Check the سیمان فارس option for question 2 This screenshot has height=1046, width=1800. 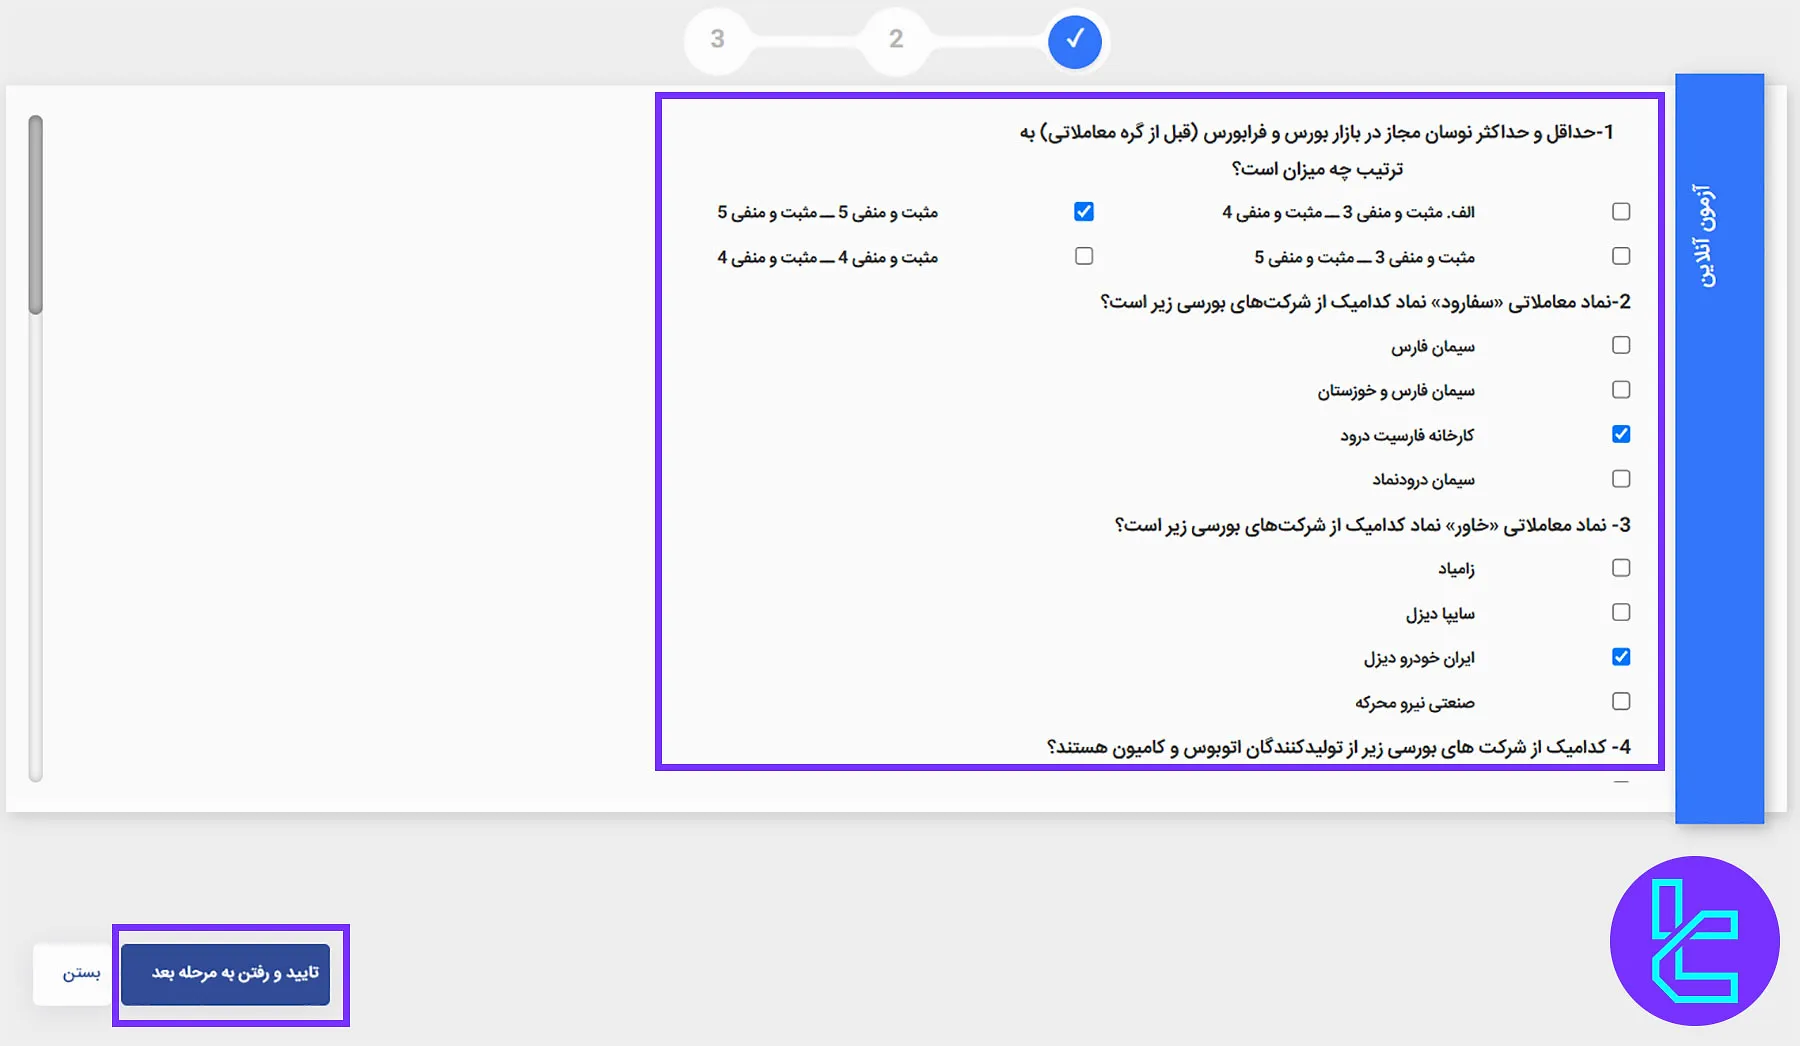pos(1621,345)
